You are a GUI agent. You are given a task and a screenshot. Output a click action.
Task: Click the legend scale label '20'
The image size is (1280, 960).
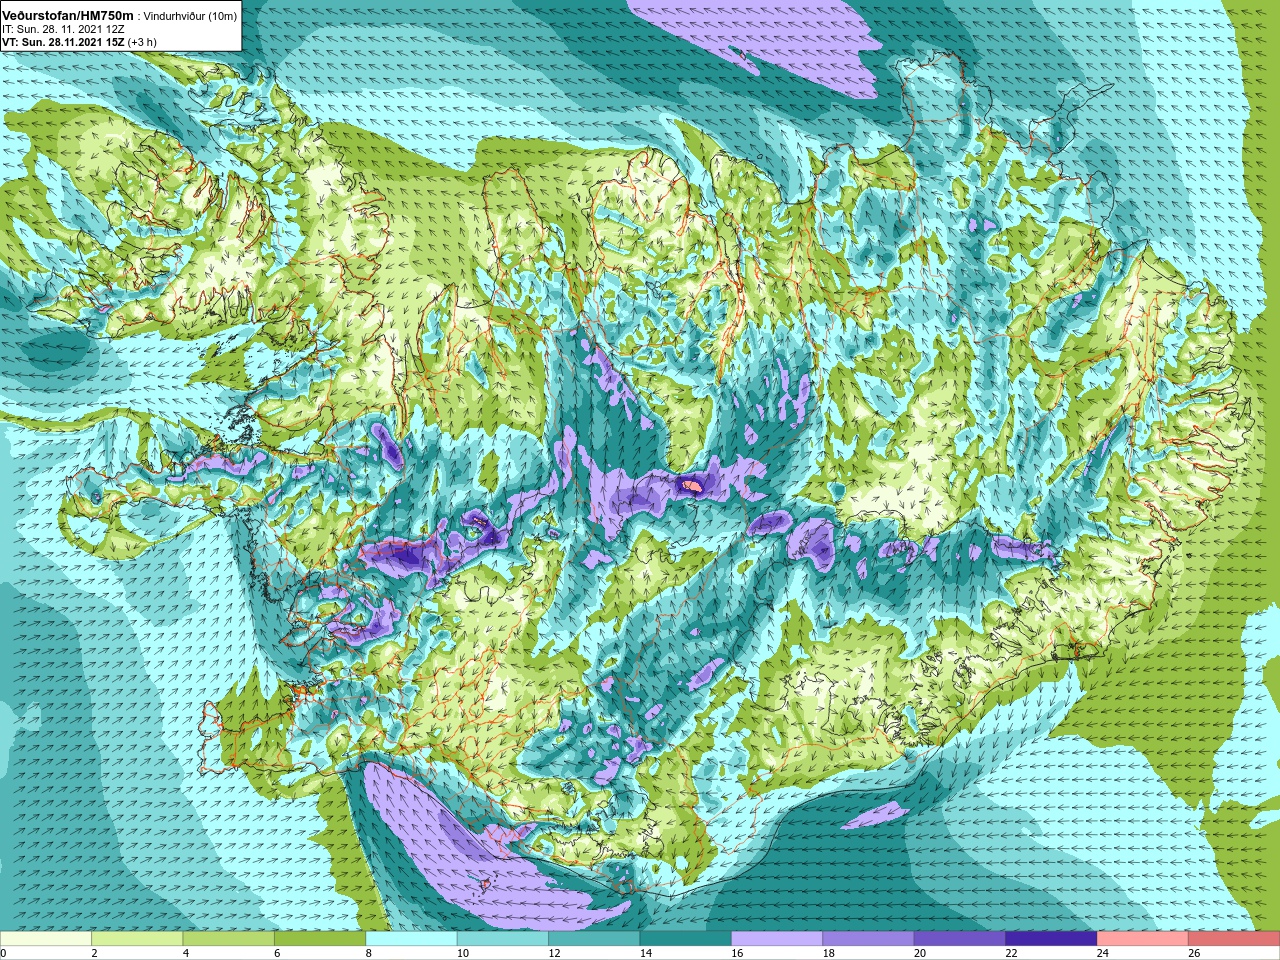920,953
